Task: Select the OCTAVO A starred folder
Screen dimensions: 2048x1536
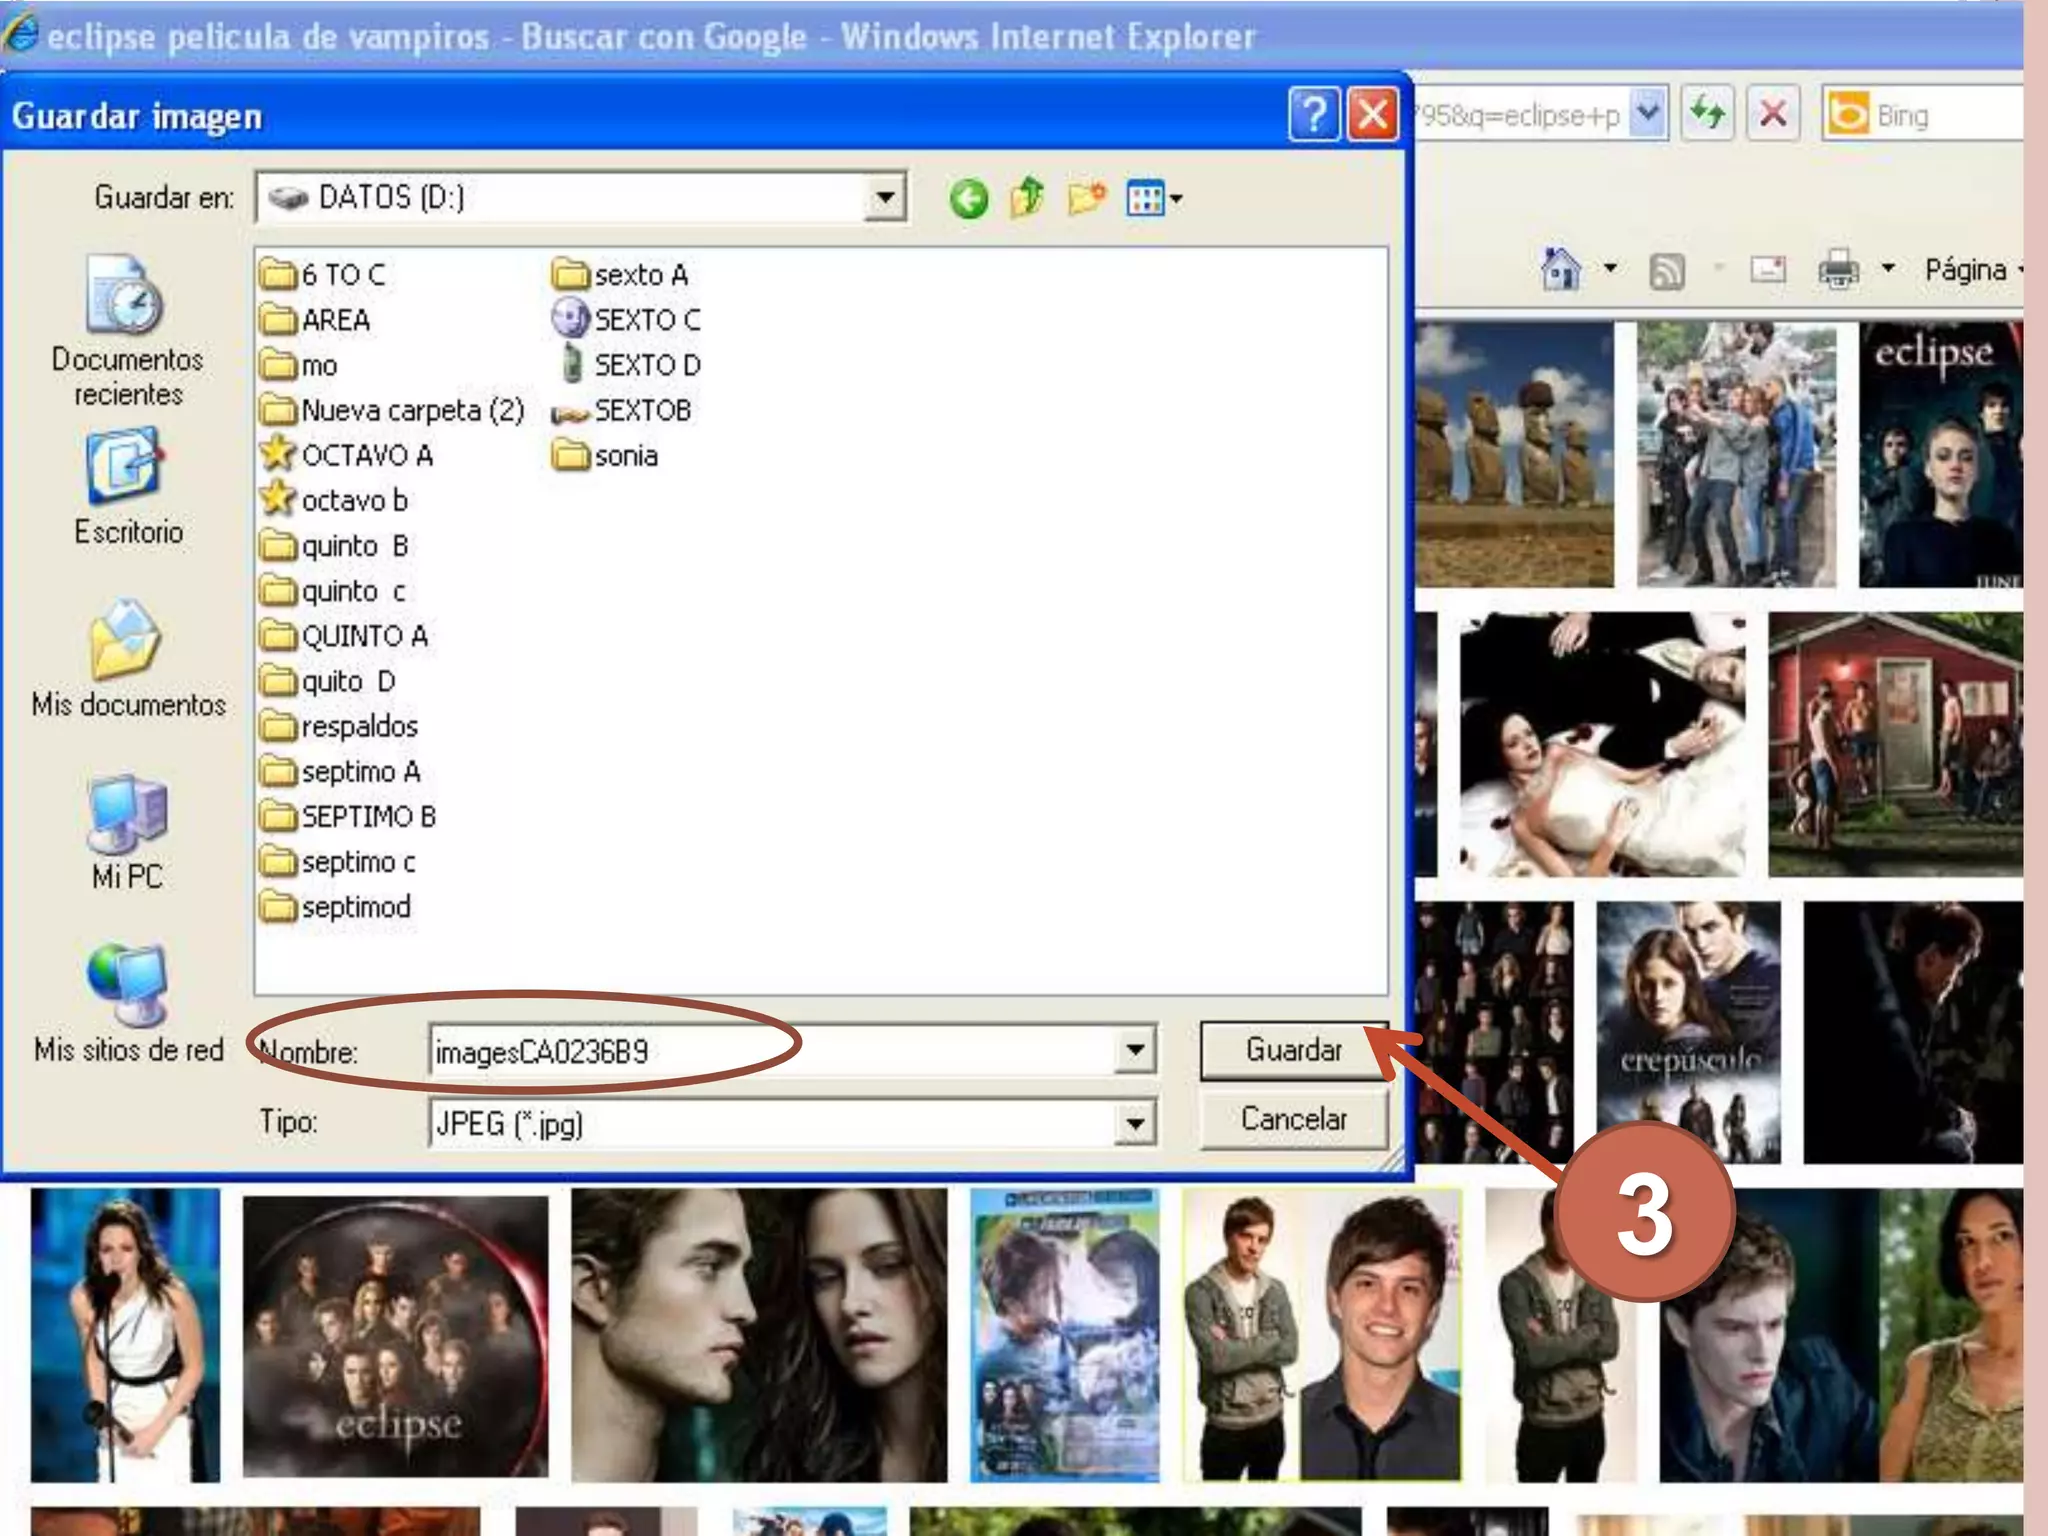Action: click(366, 455)
